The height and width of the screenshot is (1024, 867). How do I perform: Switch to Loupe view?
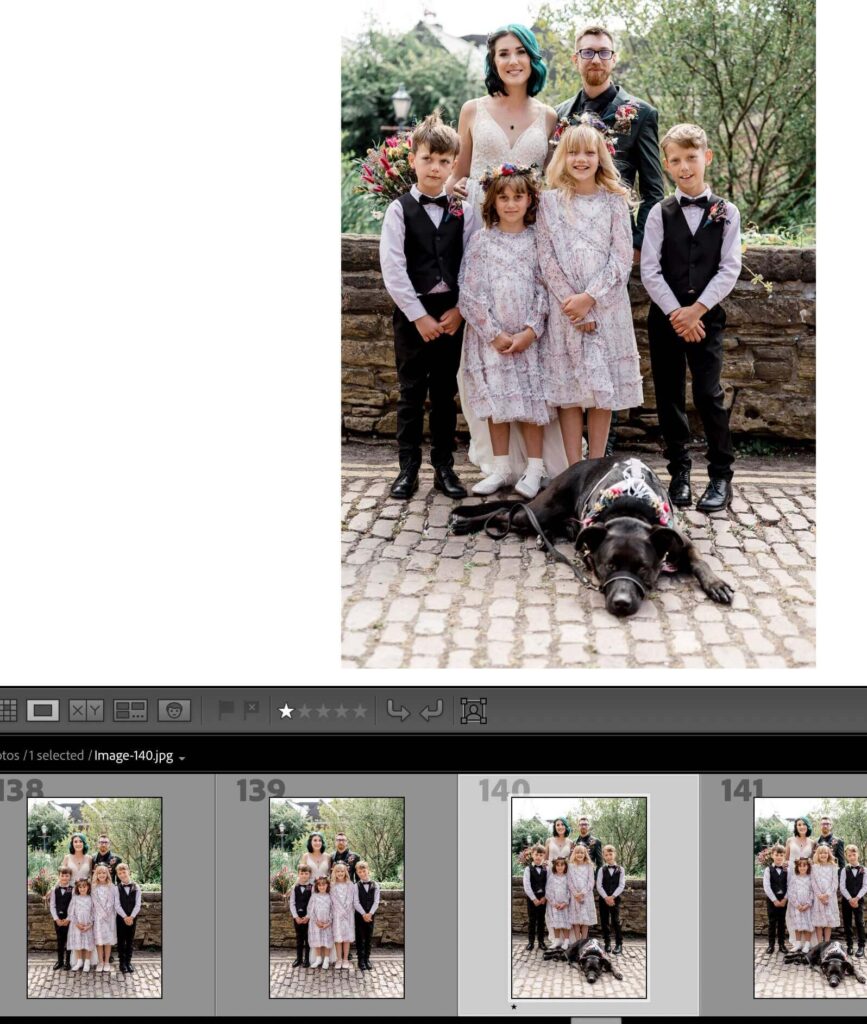(44, 712)
